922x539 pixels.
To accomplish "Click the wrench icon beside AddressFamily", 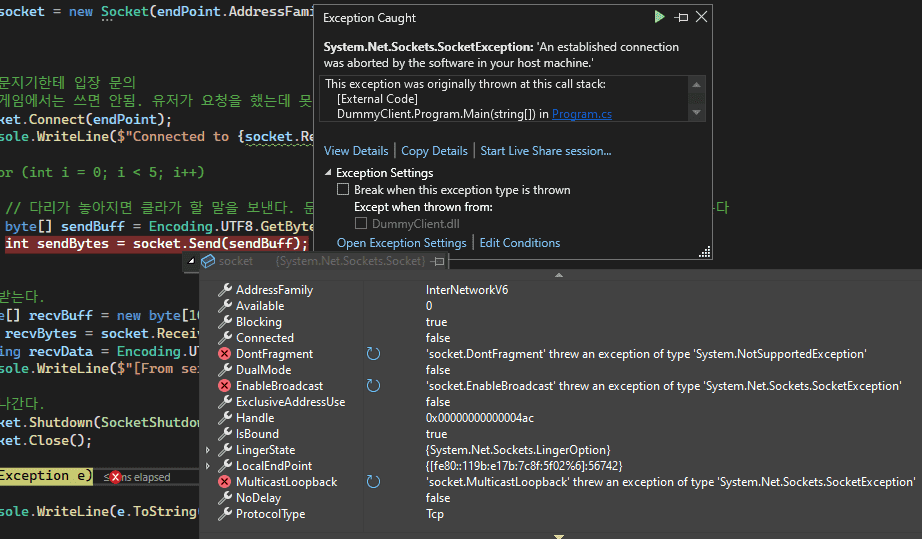I will click(225, 290).
